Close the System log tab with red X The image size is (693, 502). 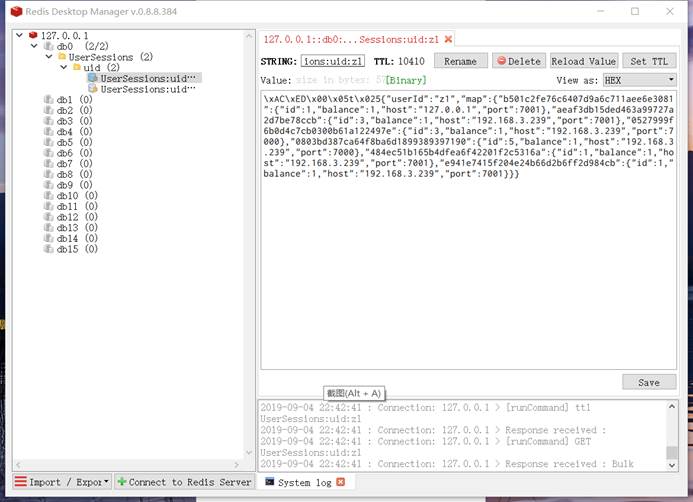point(340,482)
